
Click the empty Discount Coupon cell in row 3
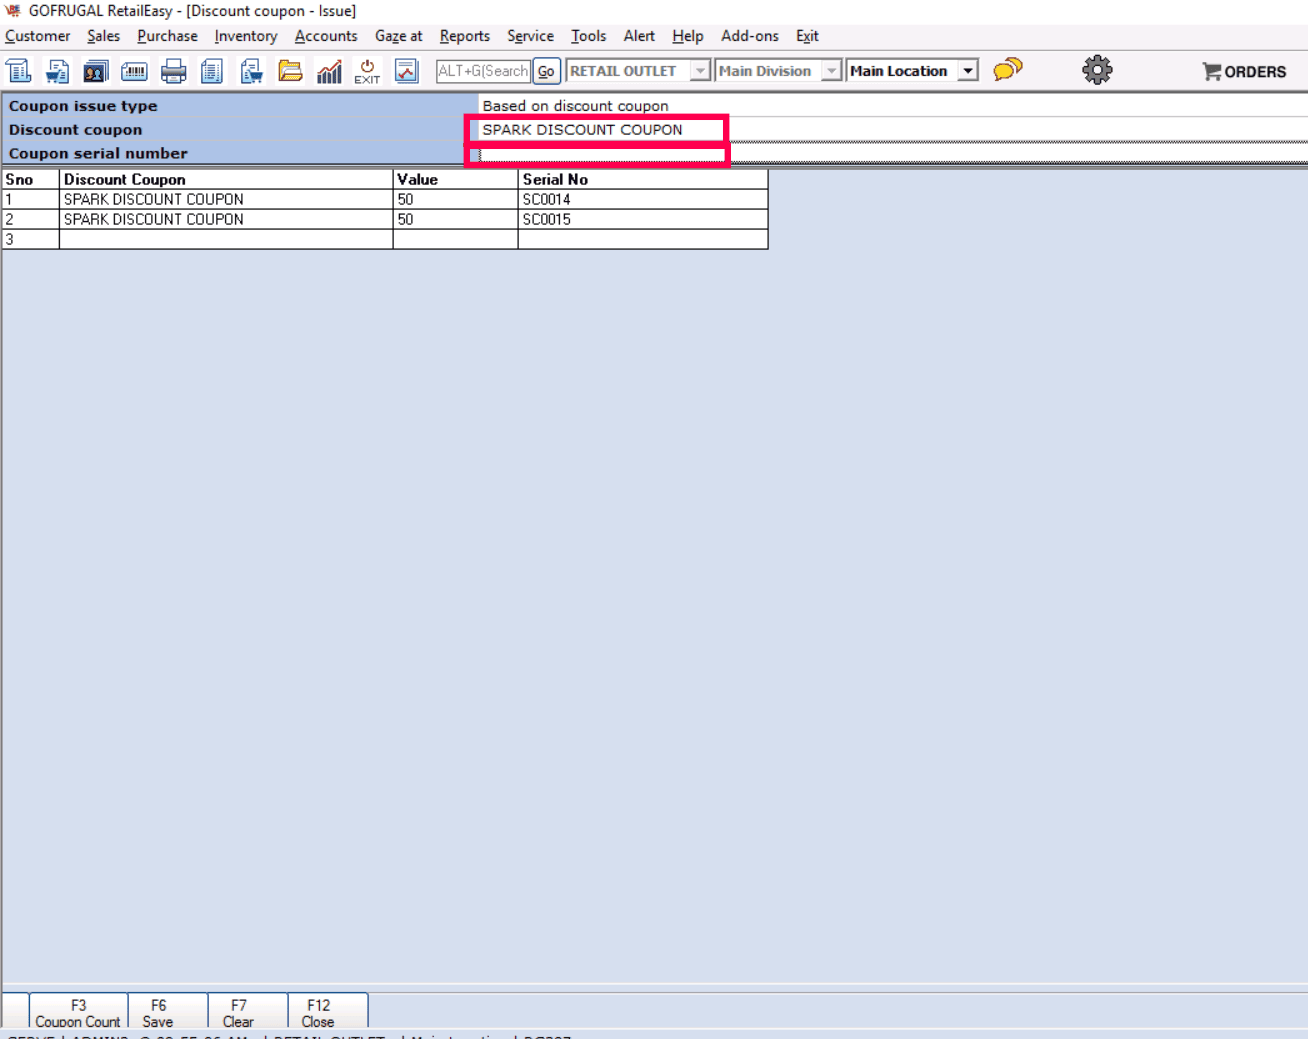coord(226,240)
